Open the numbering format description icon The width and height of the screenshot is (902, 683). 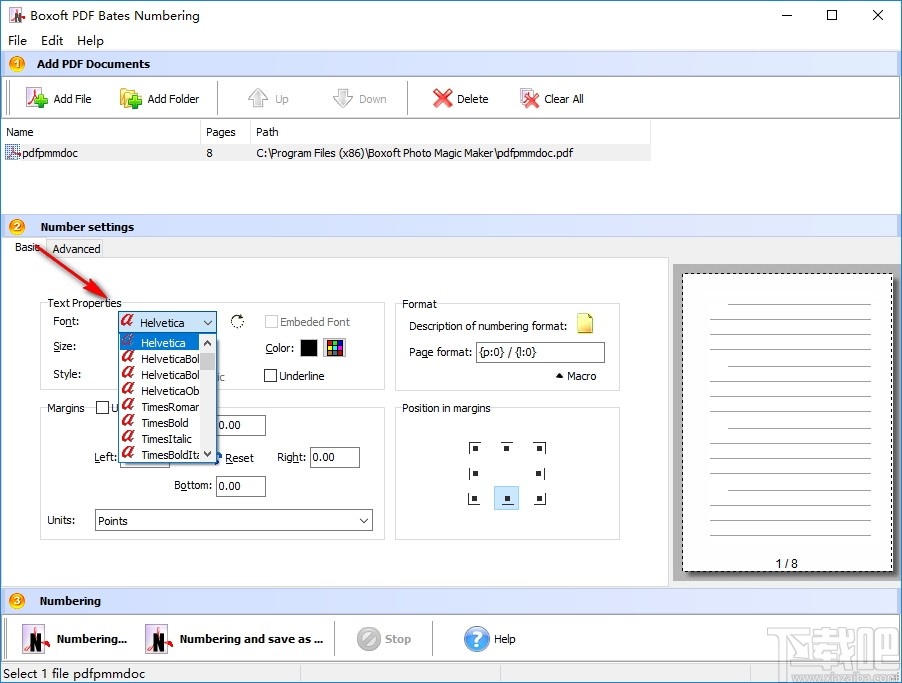coord(585,322)
